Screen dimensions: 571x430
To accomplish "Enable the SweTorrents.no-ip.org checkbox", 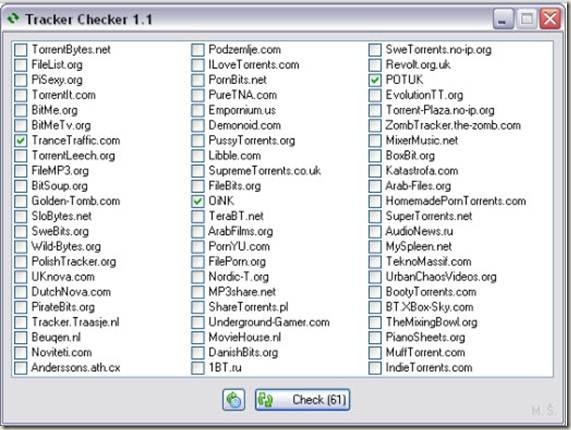I will click(x=375, y=50).
